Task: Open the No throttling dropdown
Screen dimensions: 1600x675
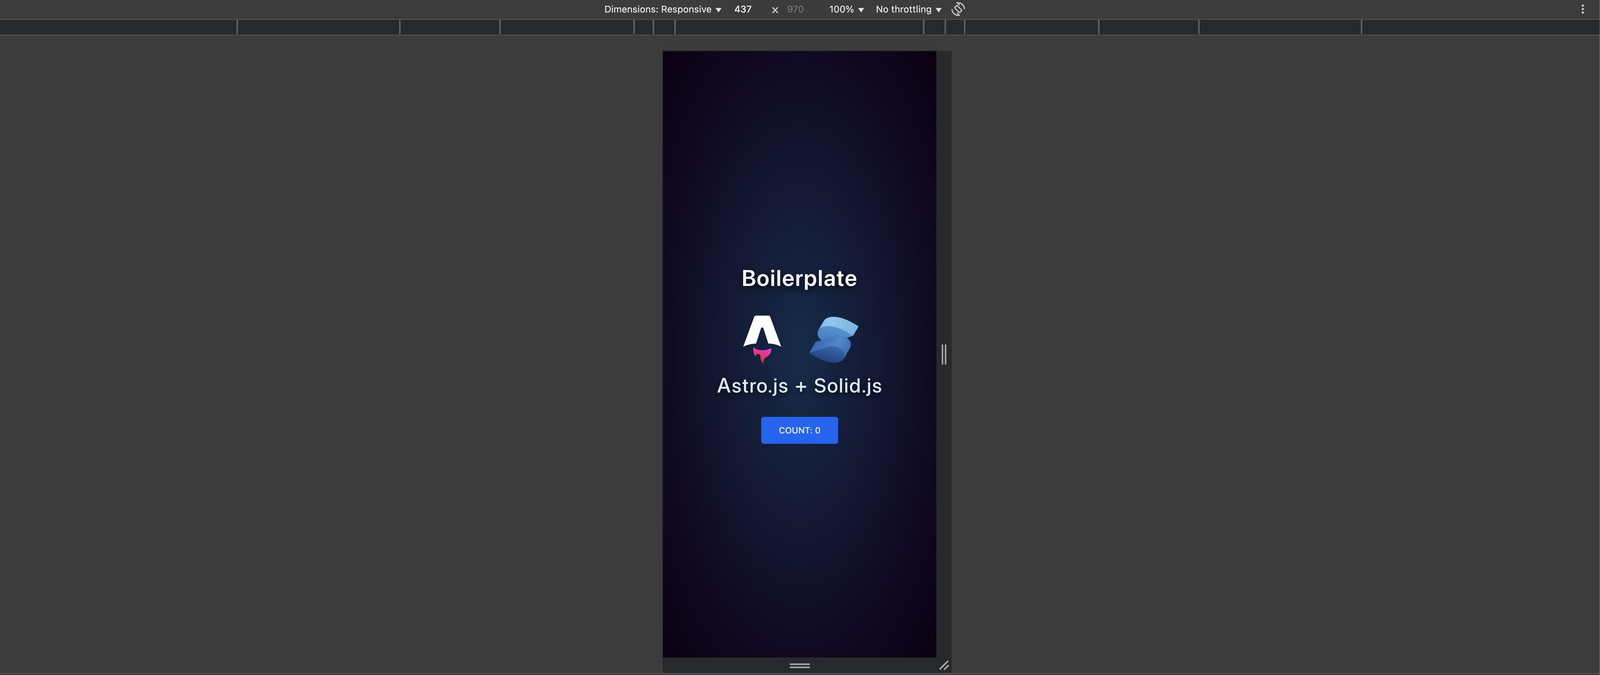Action: [908, 9]
